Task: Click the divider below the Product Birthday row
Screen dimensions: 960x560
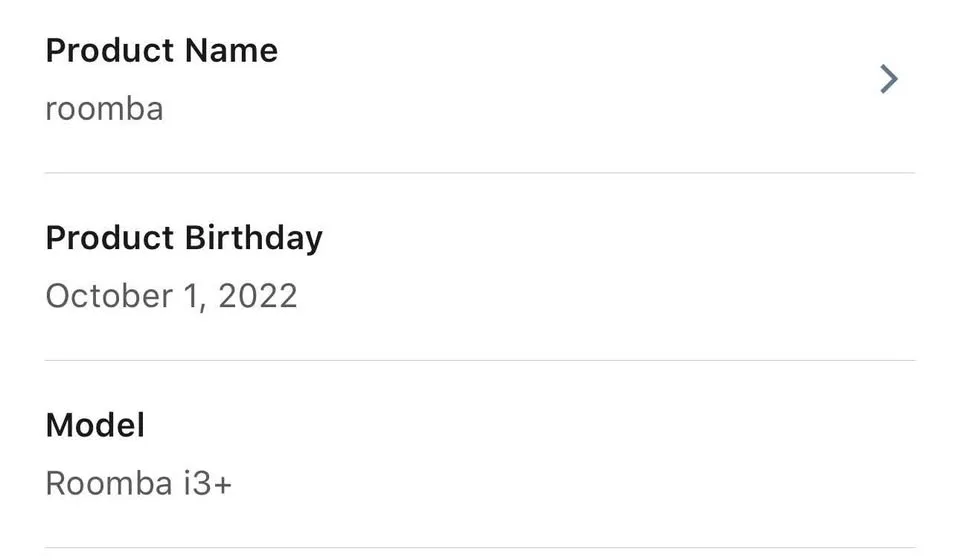Action: (480, 360)
